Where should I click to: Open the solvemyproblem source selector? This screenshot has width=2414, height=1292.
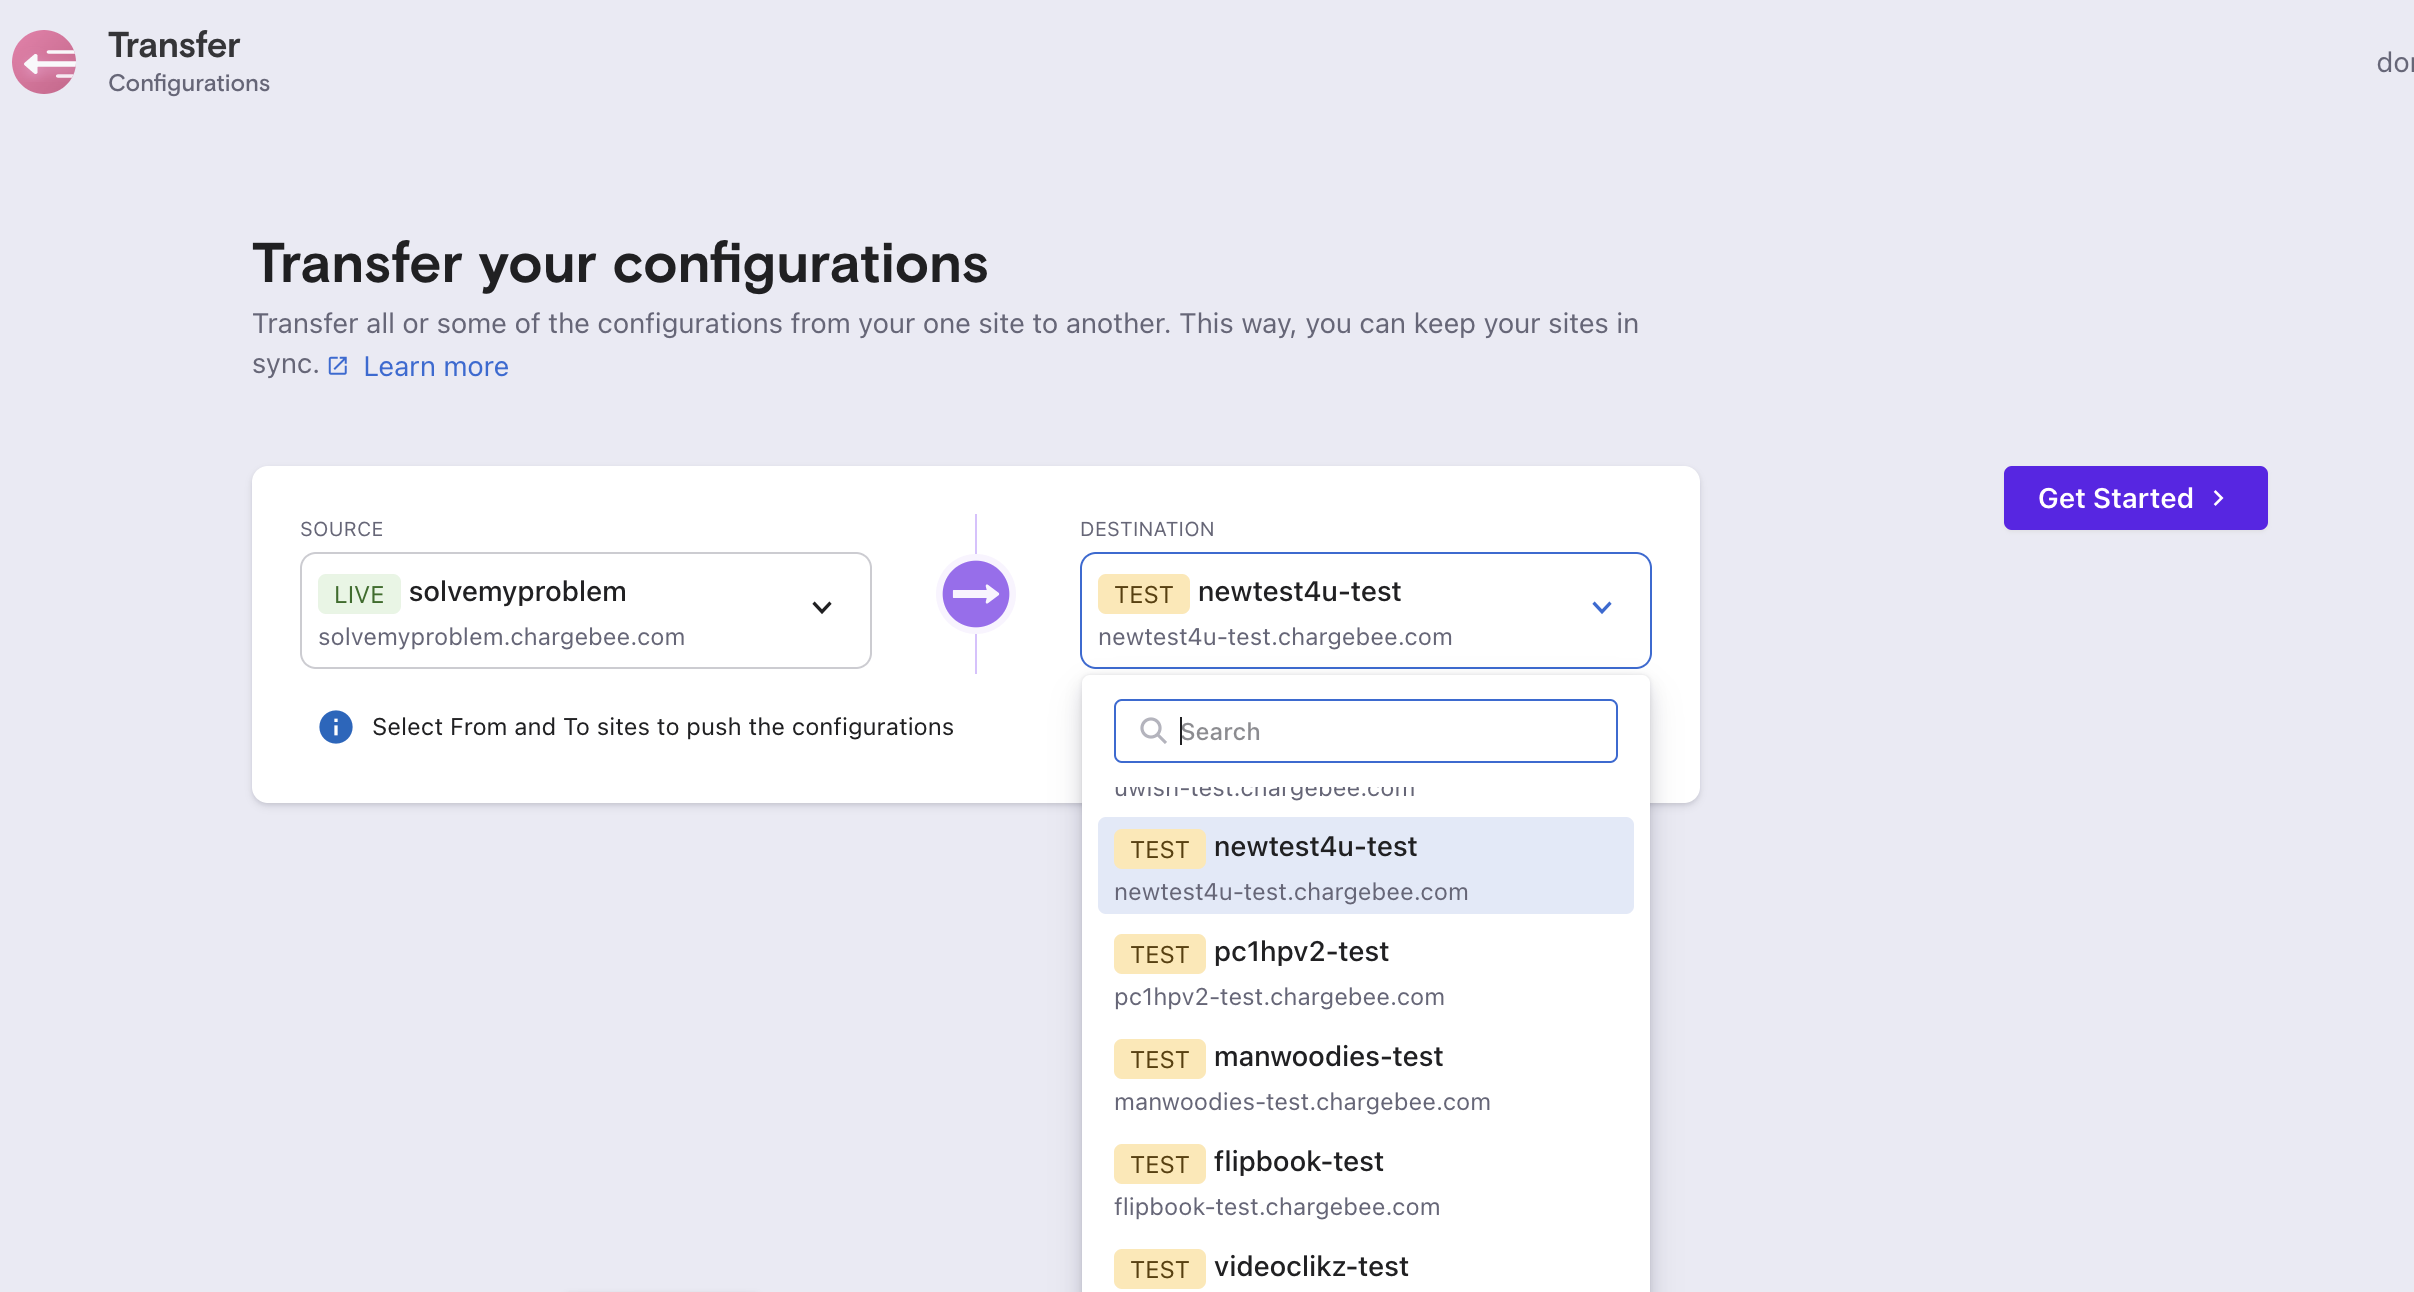pyautogui.click(x=560, y=610)
